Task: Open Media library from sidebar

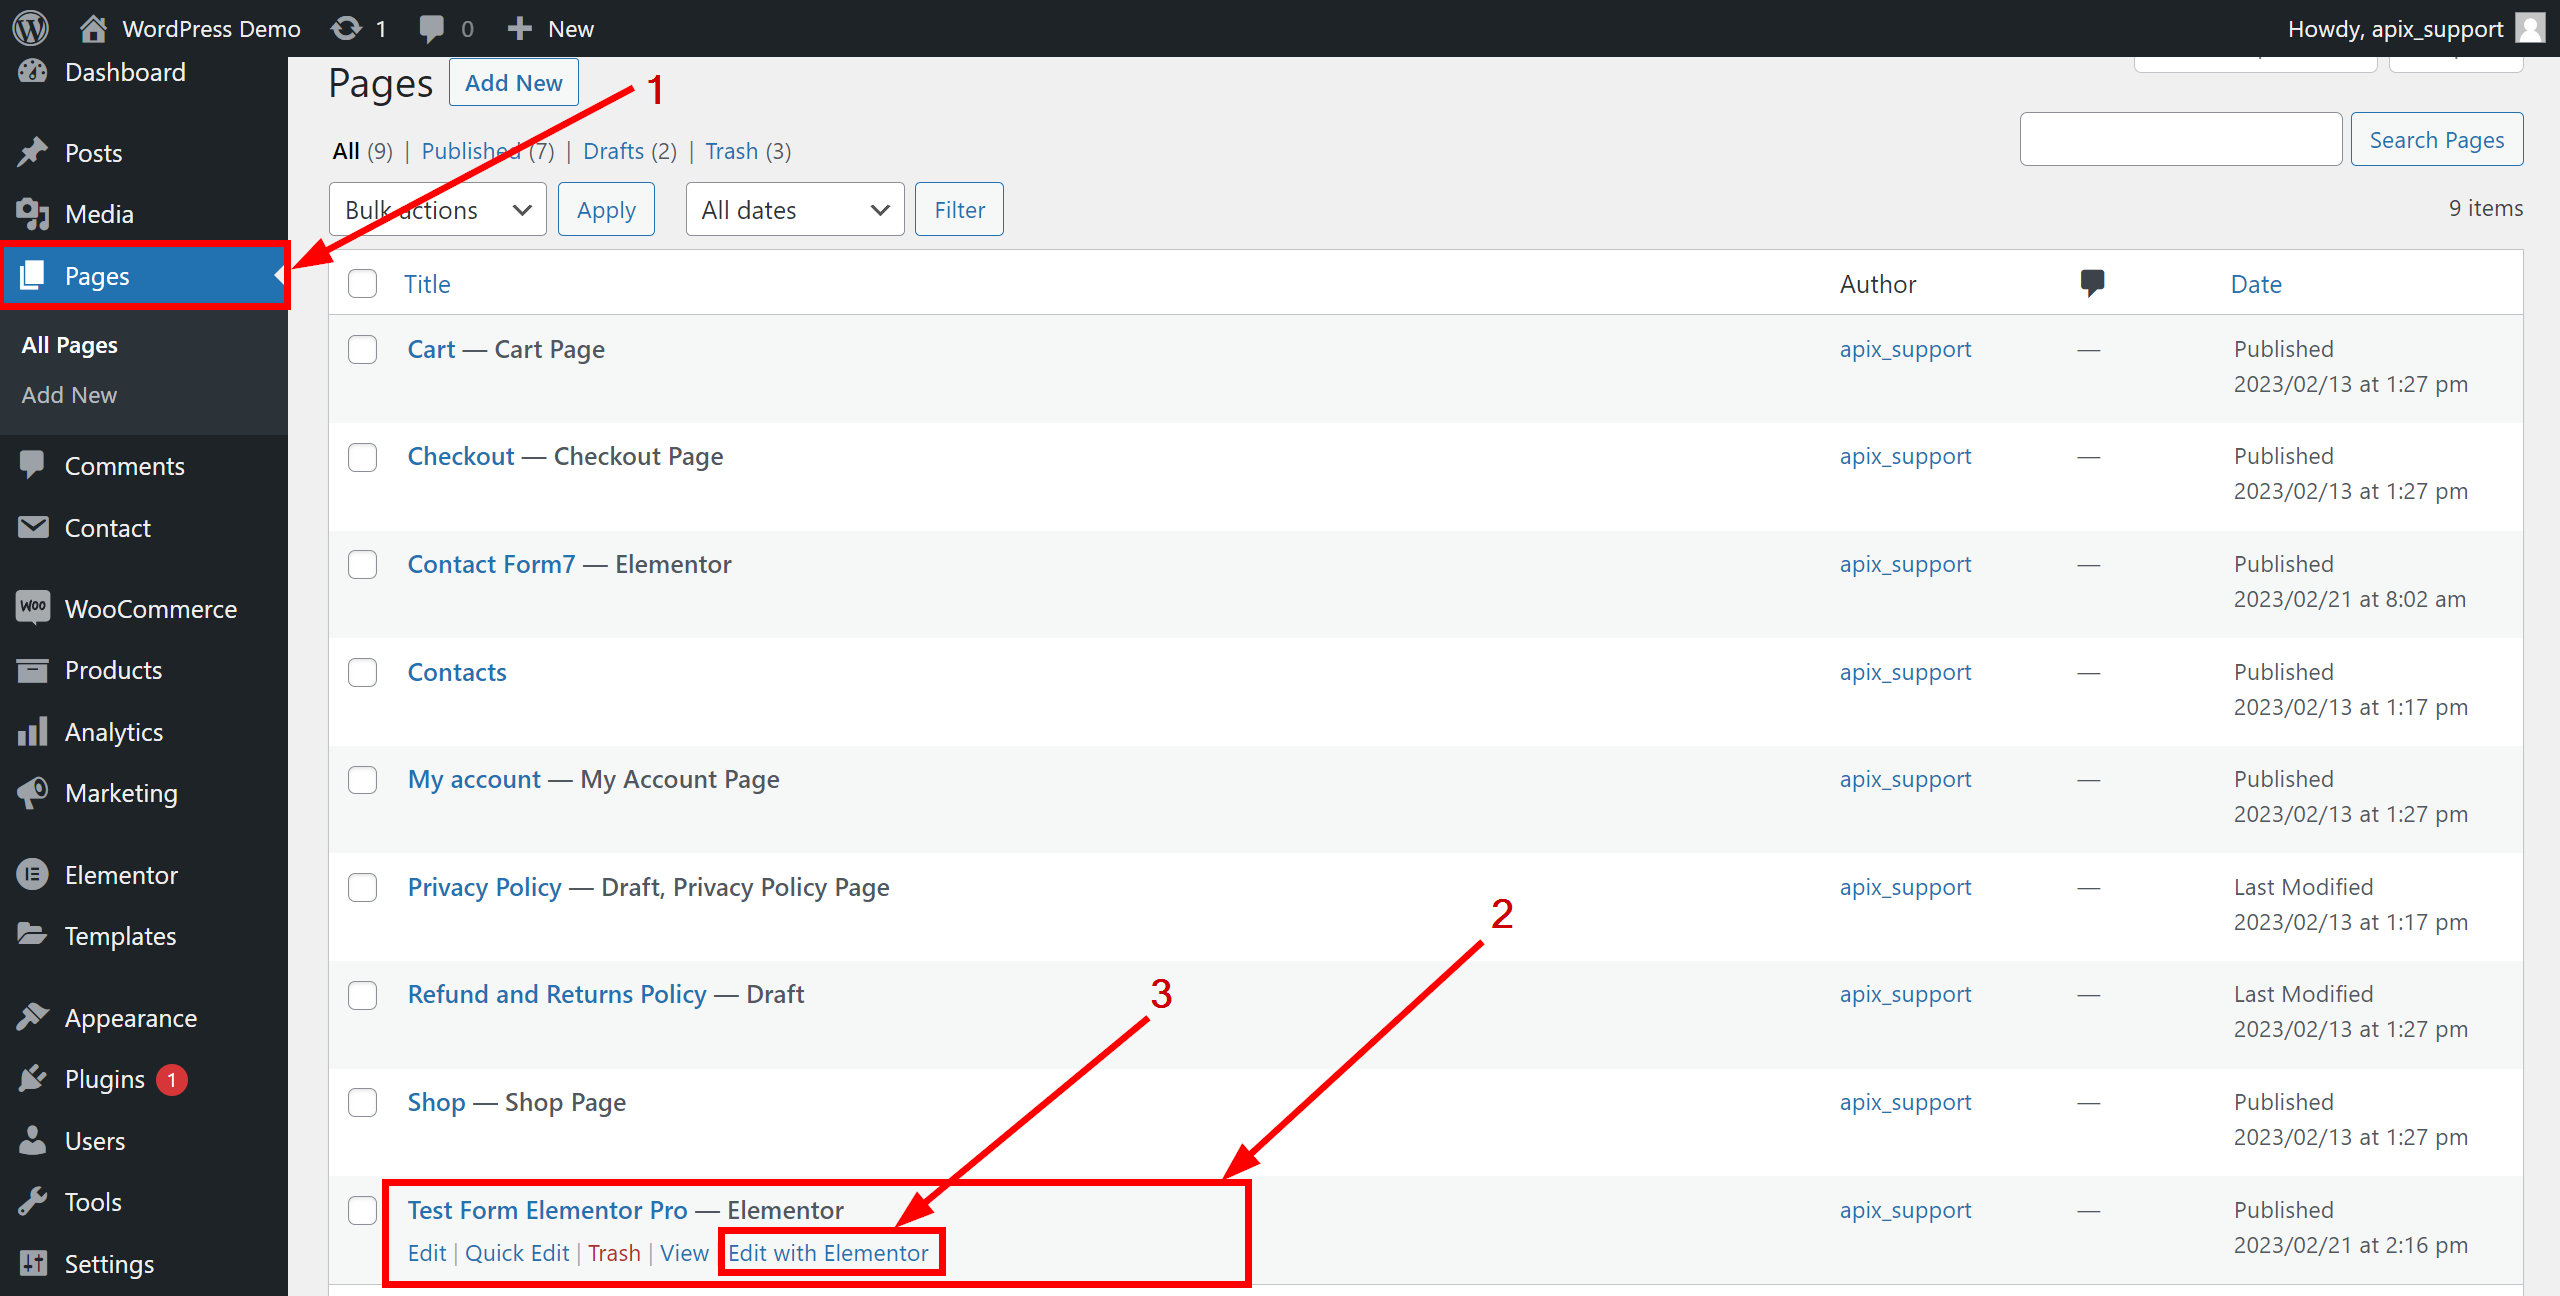Action: pos(98,214)
